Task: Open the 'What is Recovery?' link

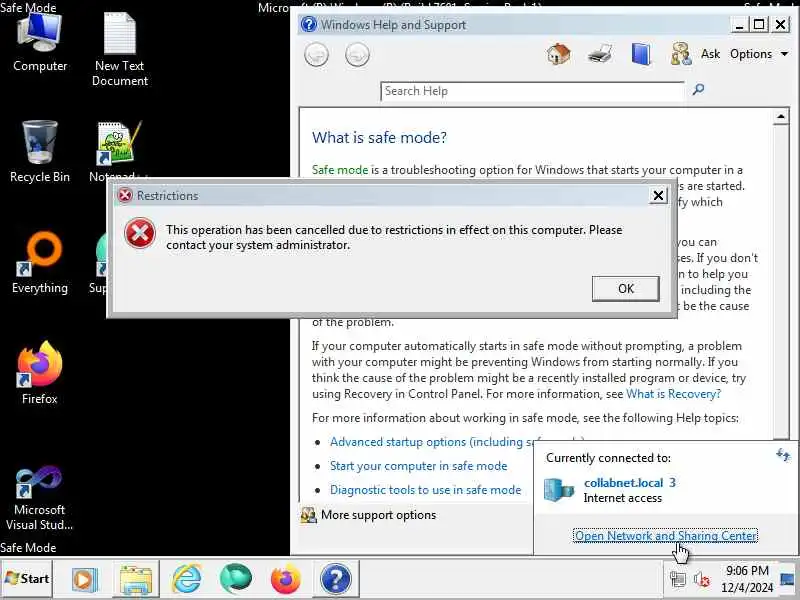Action: point(673,394)
